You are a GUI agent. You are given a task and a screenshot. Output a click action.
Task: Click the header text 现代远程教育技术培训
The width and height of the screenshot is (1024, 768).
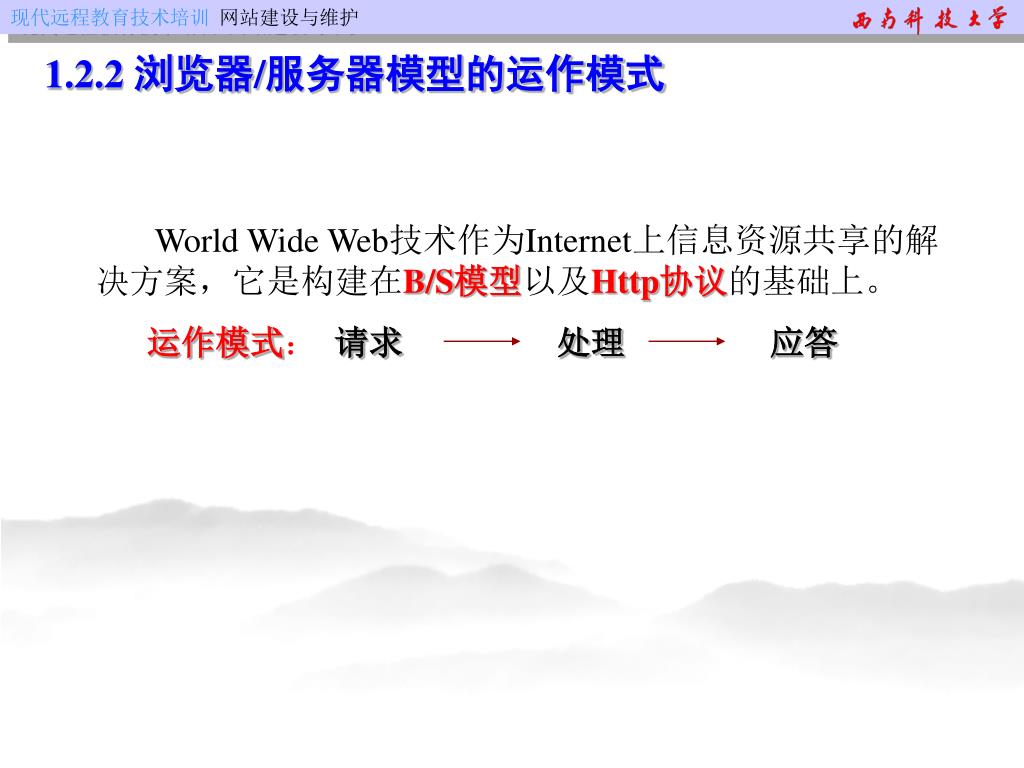click(x=110, y=18)
